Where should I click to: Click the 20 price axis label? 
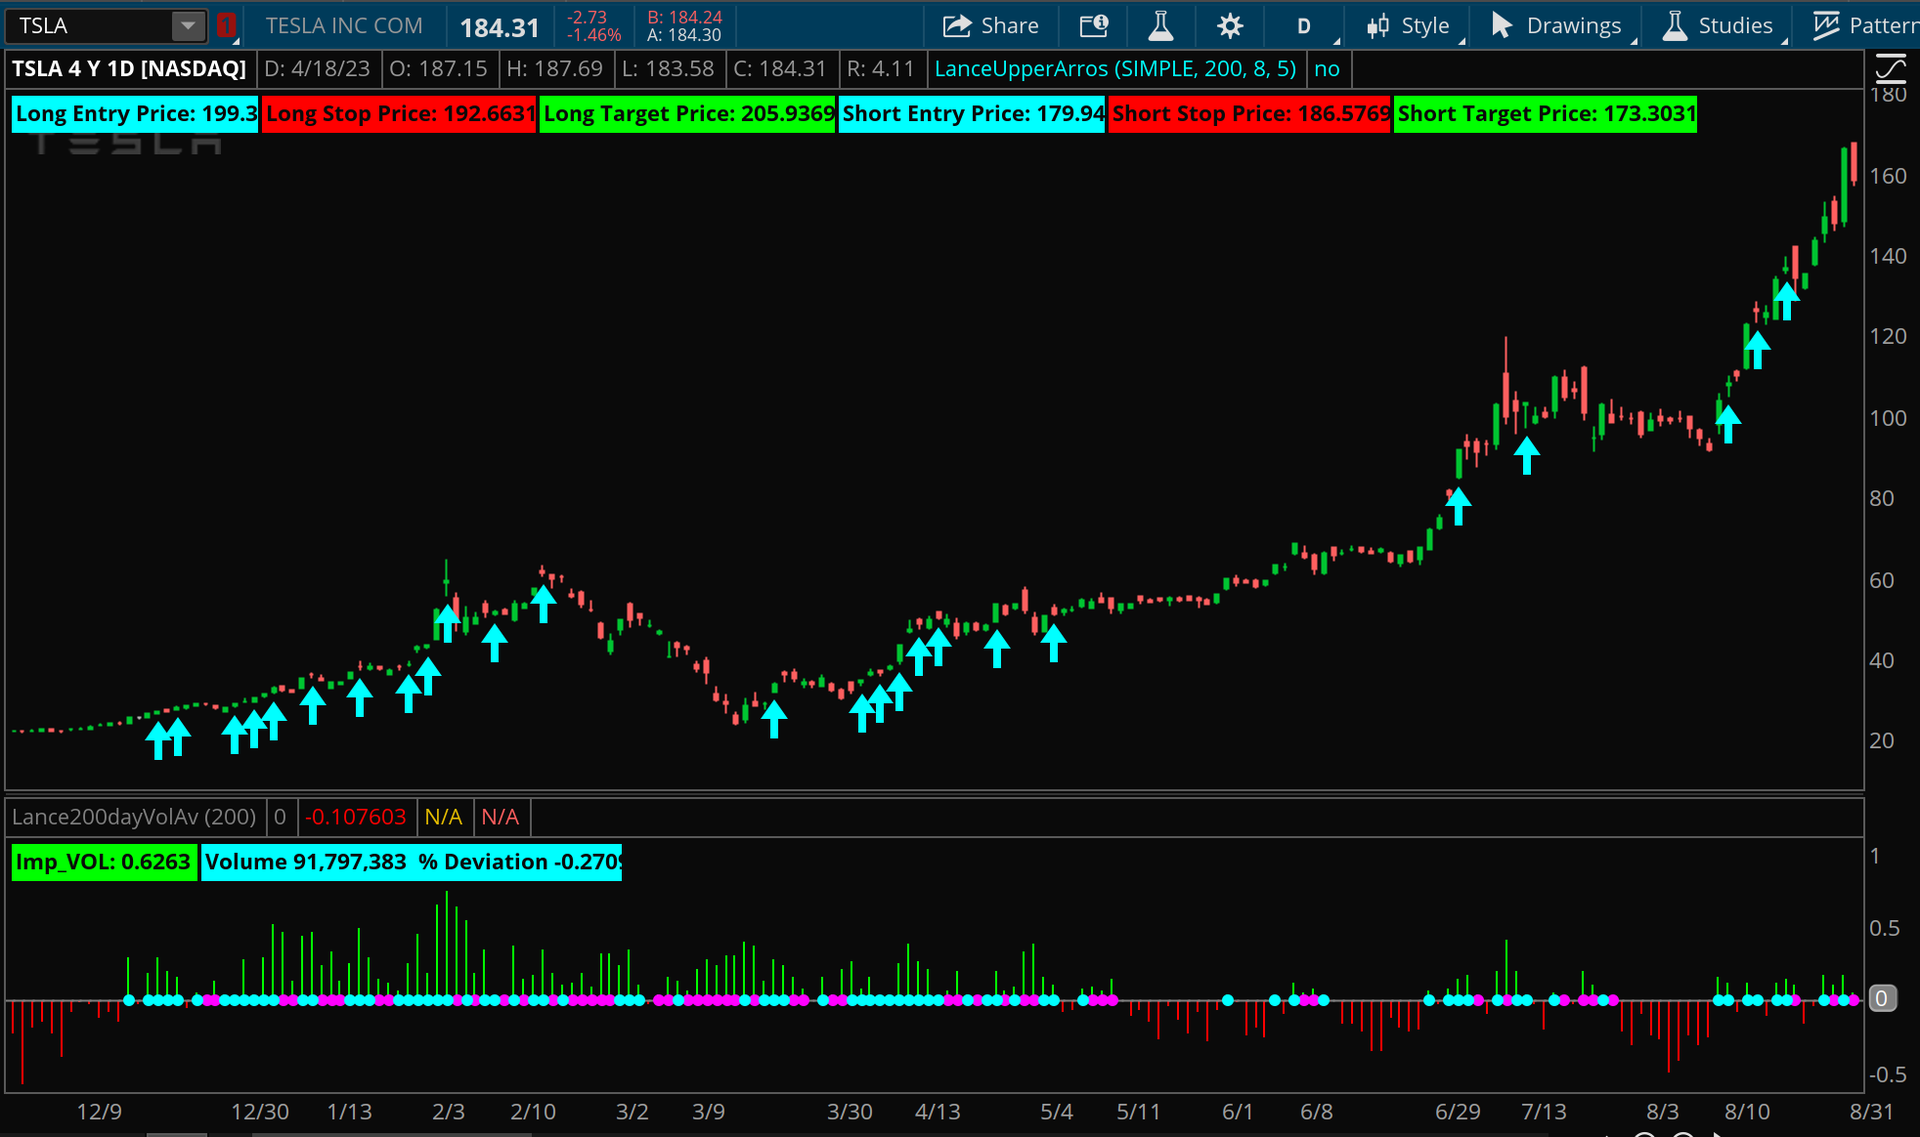1882,740
